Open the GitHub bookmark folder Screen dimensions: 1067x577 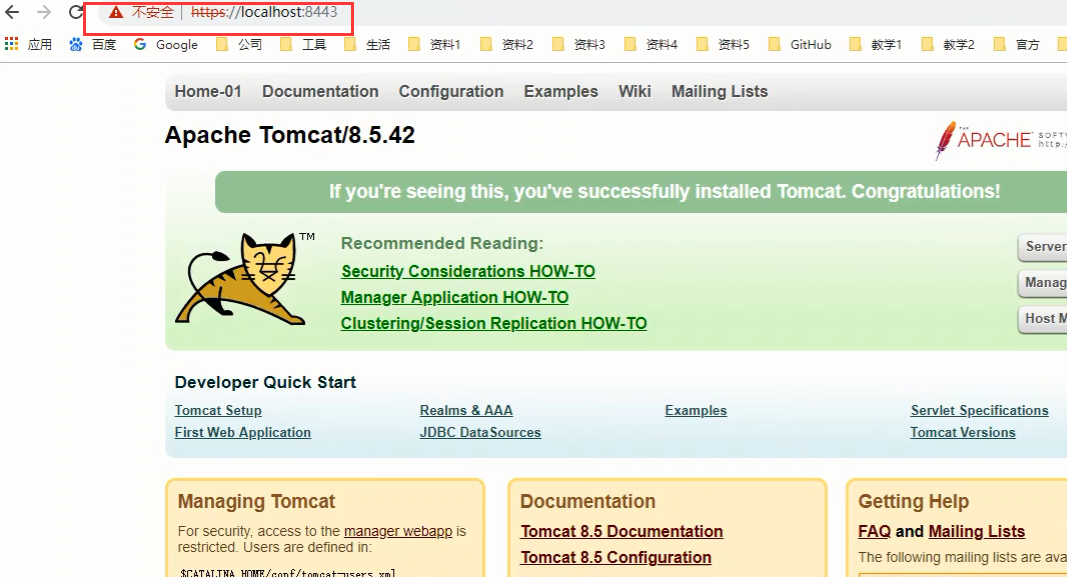click(x=800, y=44)
